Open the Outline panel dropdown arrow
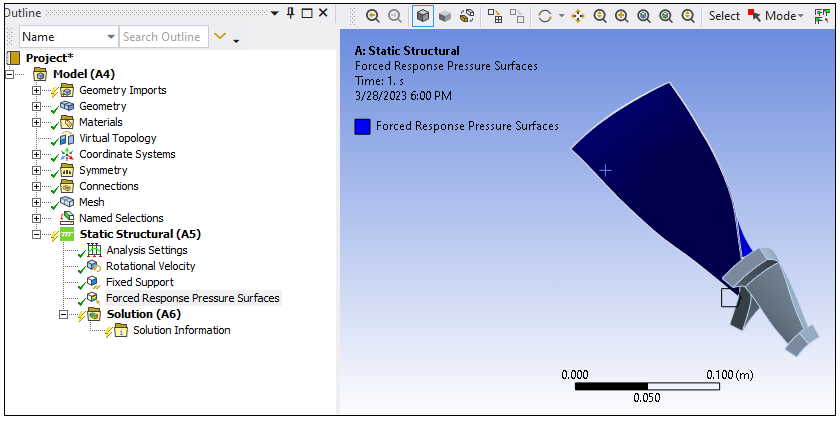The width and height of the screenshot is (840, 421). point(275,13)
